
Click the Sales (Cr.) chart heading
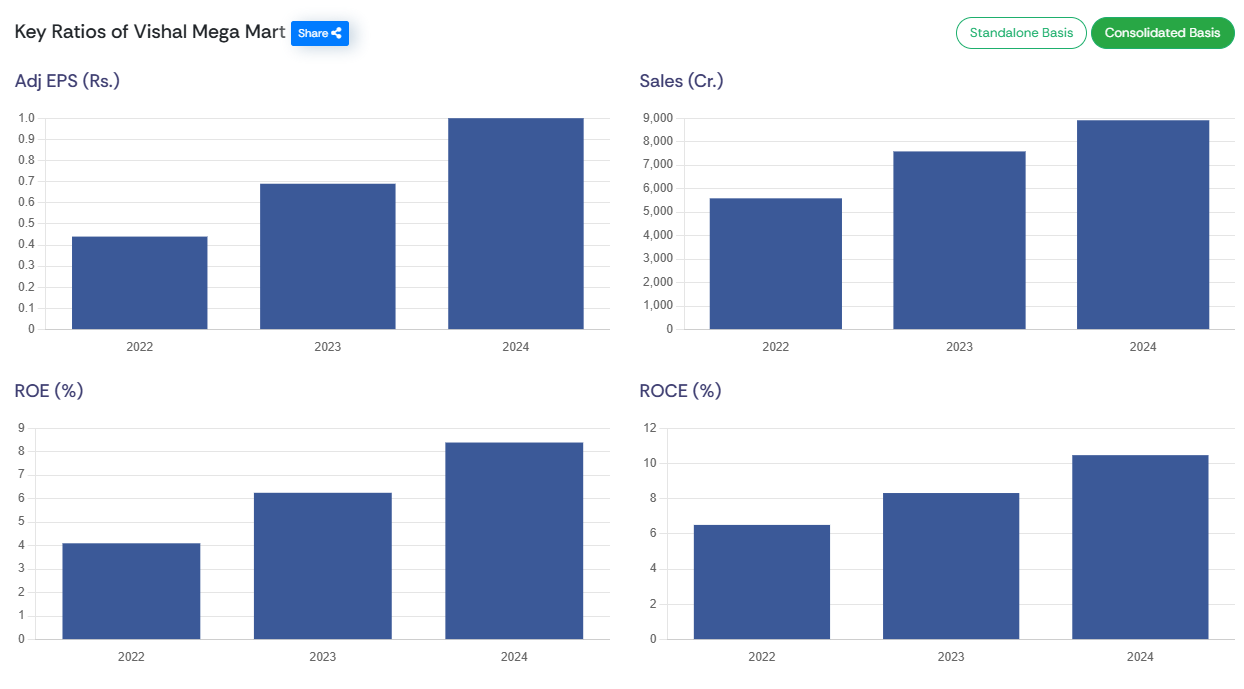tap(681, 81)
